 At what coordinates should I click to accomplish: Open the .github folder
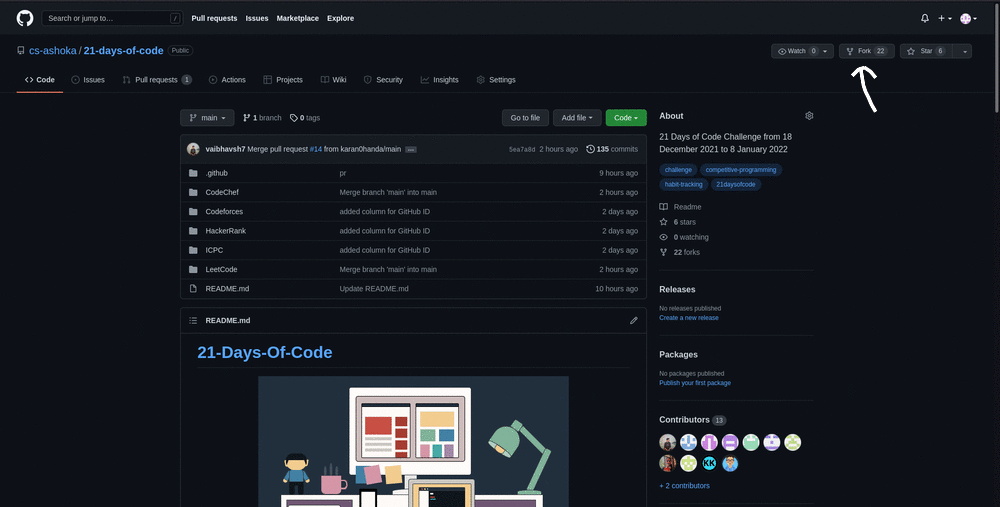[216, 173]
